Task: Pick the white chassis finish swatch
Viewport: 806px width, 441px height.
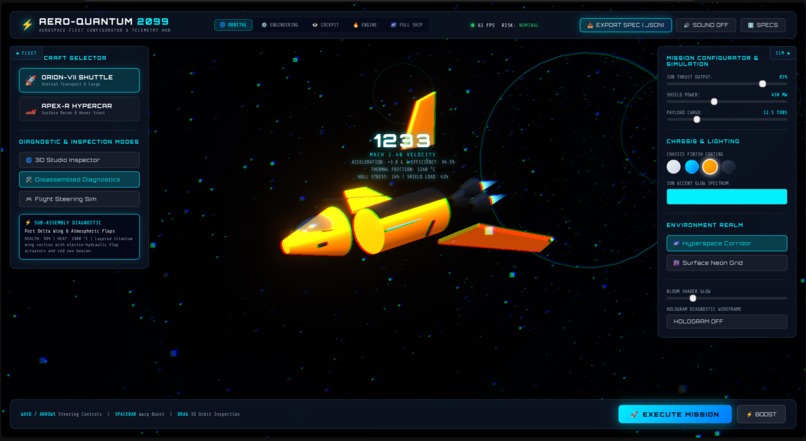Action: point(673,167)
